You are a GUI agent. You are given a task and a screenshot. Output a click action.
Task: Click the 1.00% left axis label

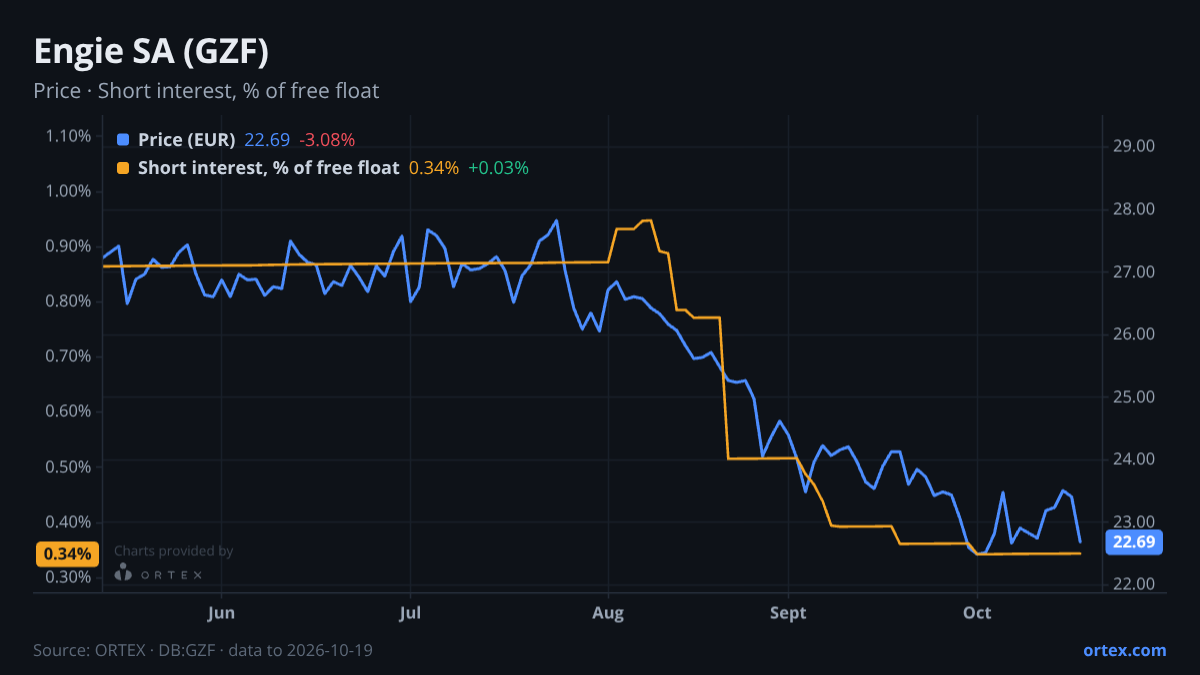pos(68,191)
